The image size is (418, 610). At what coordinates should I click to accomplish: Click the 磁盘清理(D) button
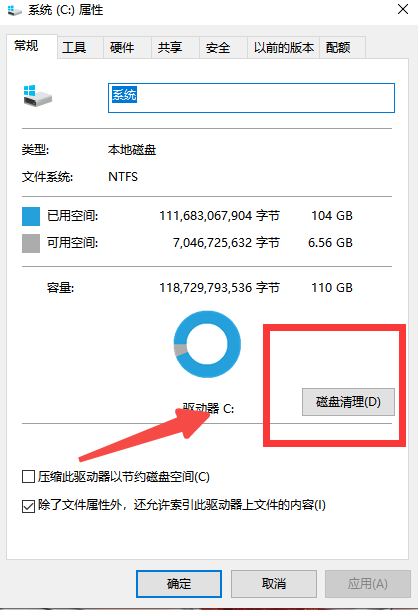pyautogui.click(x=348, y=402)
